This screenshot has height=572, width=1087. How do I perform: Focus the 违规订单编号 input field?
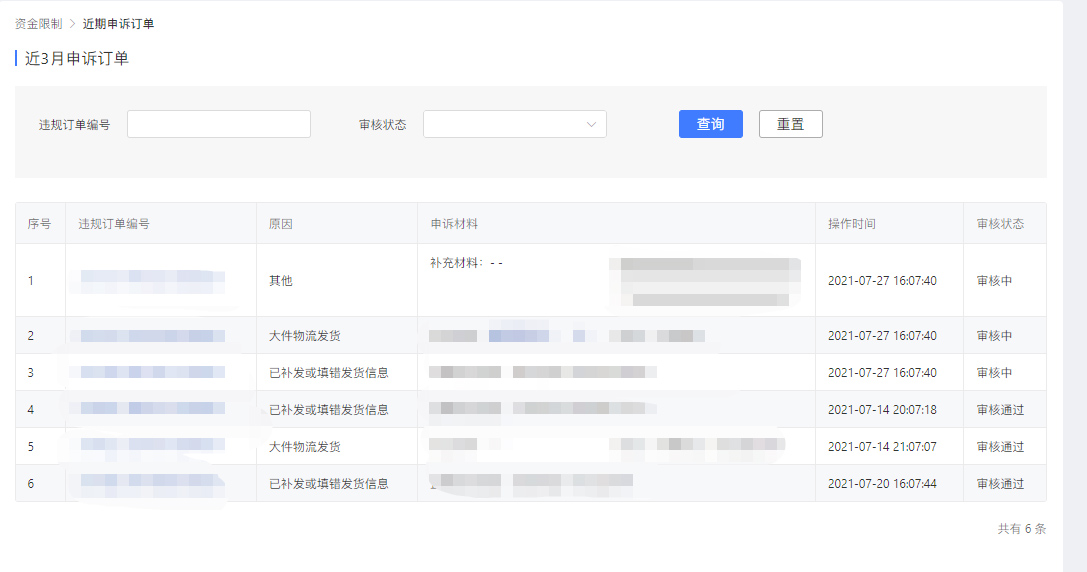pyautogui.click(x=219, y=124)
